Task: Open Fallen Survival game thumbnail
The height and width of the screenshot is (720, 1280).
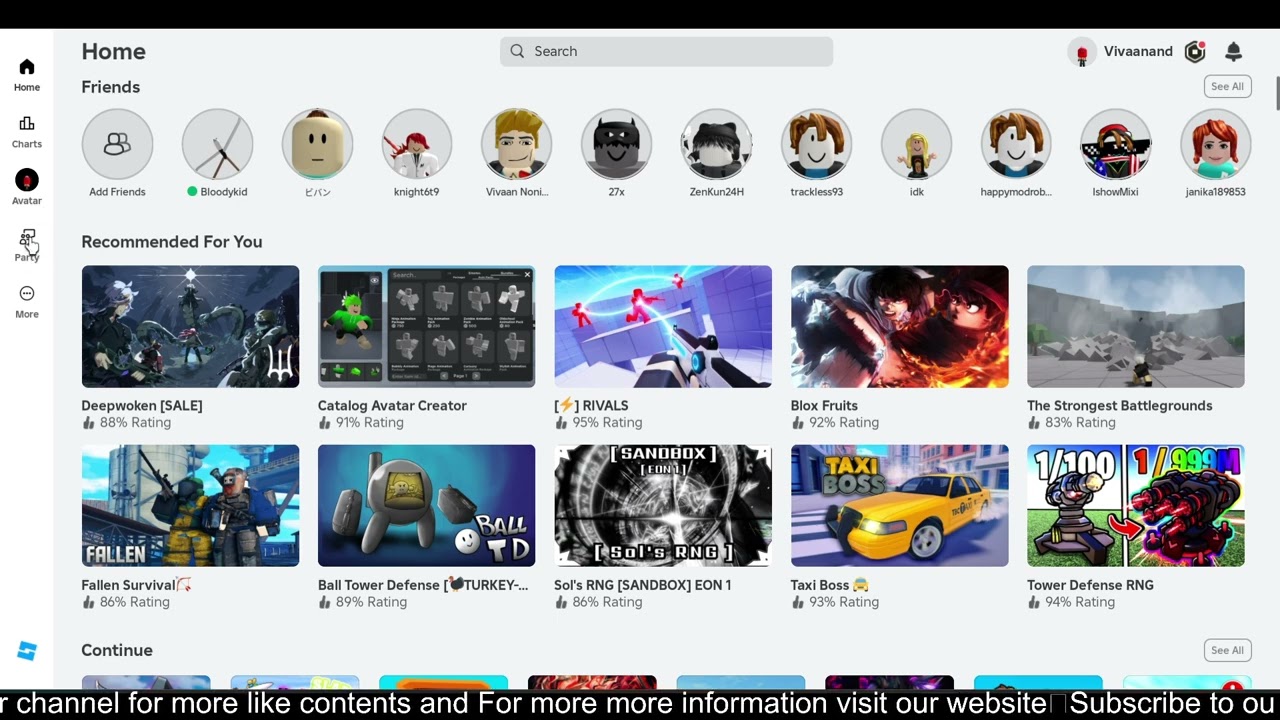Action: click(x=190, y=506)
